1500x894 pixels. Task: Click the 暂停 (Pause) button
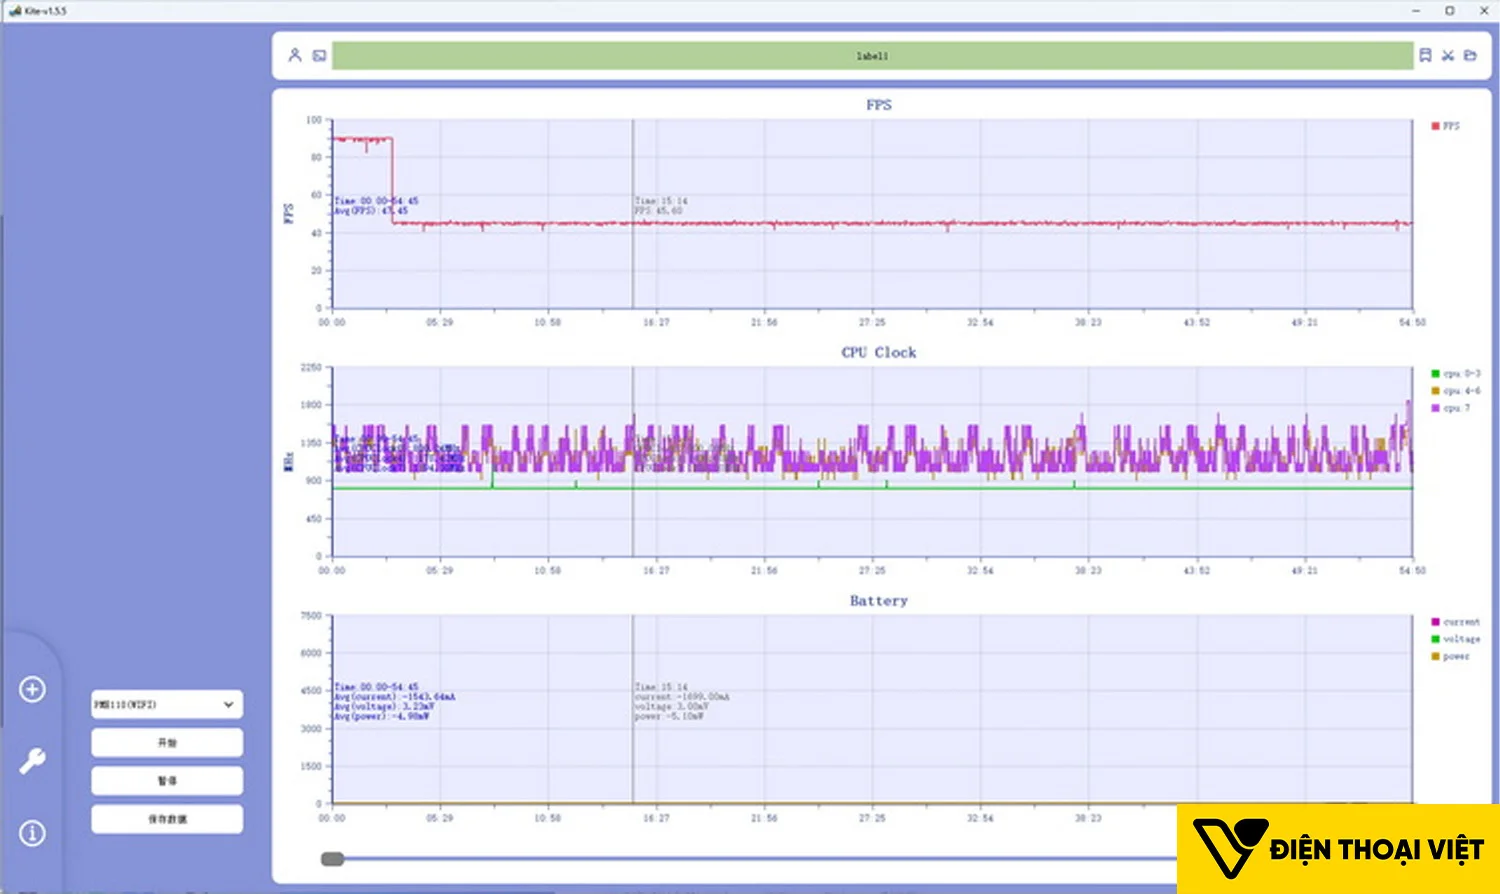[167, 781]
